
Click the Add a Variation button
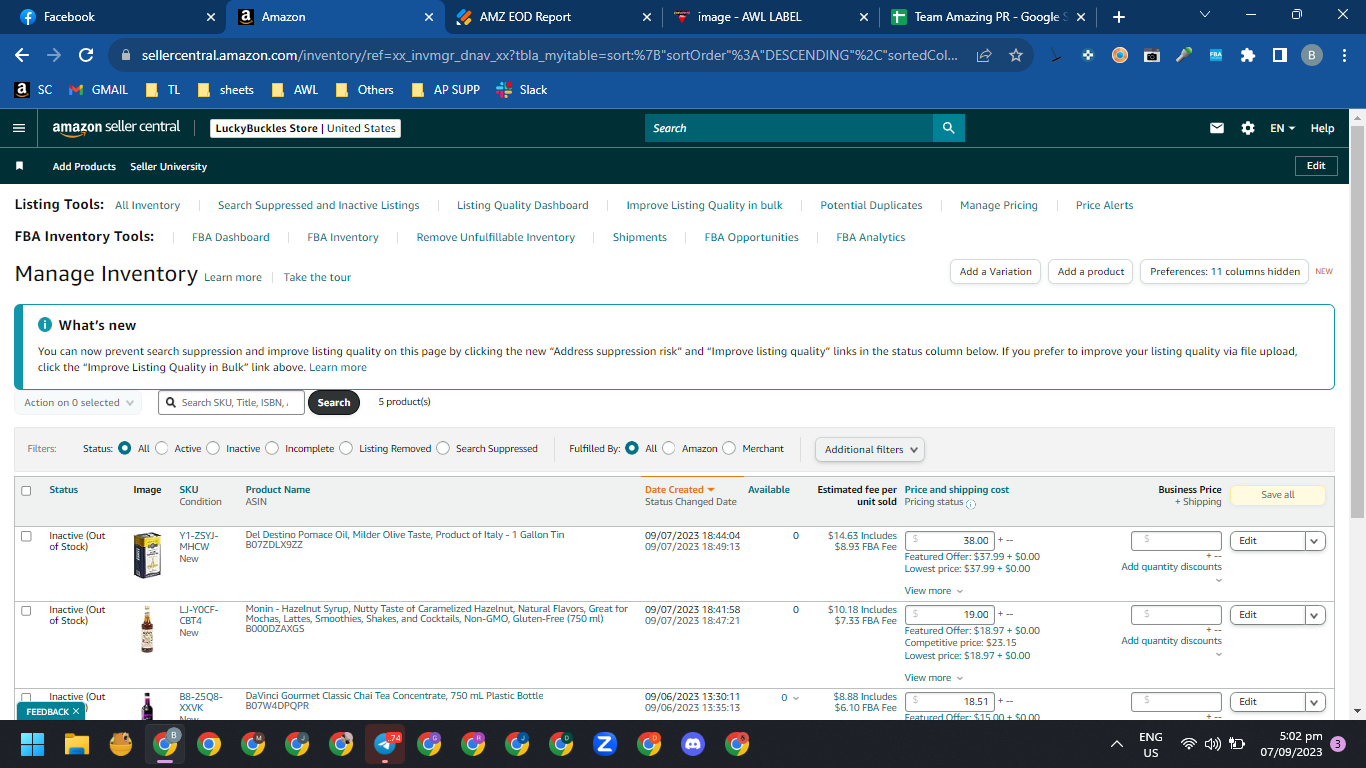[995, 272]
